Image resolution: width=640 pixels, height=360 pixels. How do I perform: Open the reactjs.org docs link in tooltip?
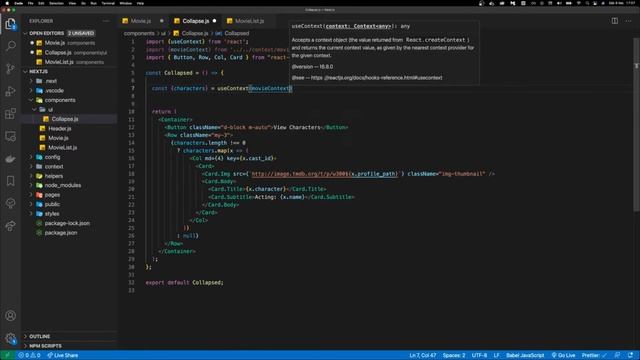(376, 78)
